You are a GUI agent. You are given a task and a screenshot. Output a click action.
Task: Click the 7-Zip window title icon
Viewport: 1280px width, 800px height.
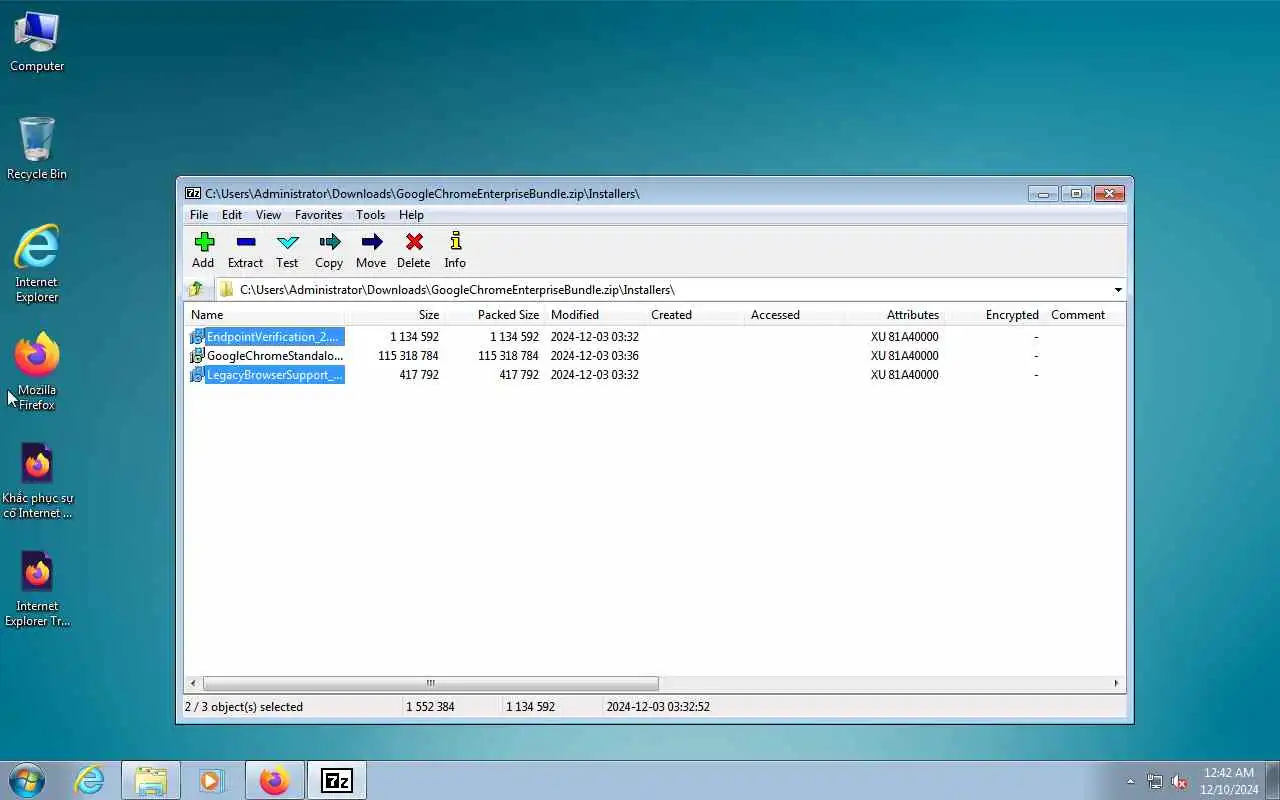point(193,193)
